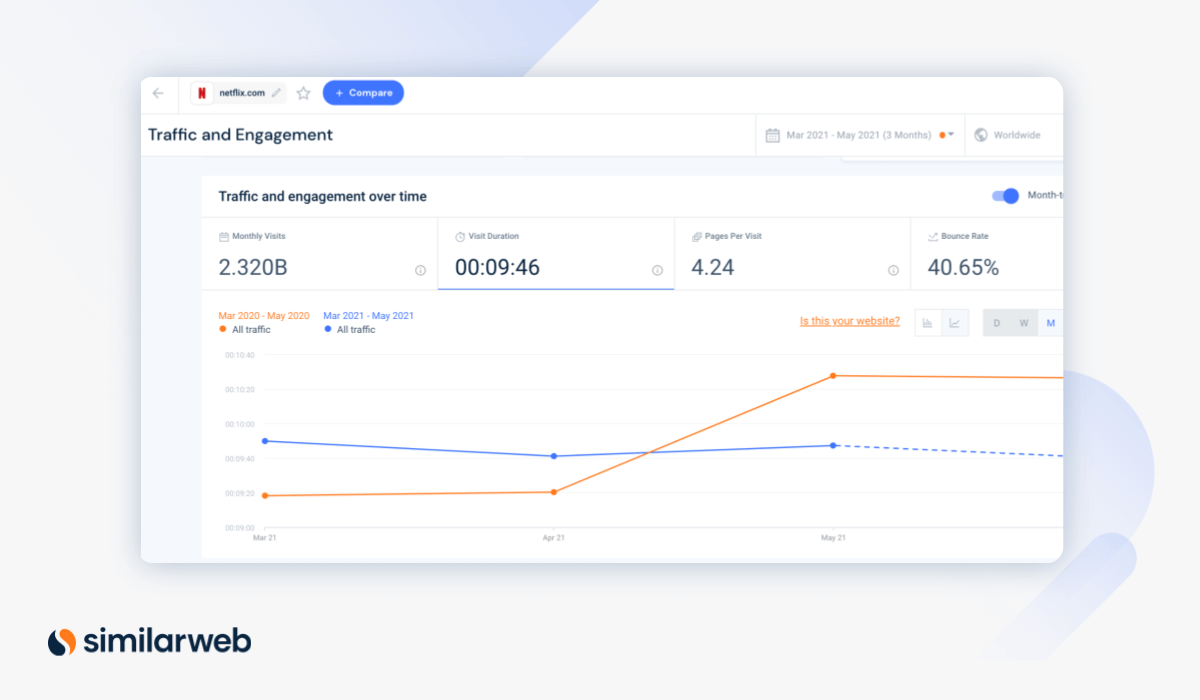This screenshot has height=700, width=1200.
Task: Click the calendar icon in the date selector
Action: point(770,134)
